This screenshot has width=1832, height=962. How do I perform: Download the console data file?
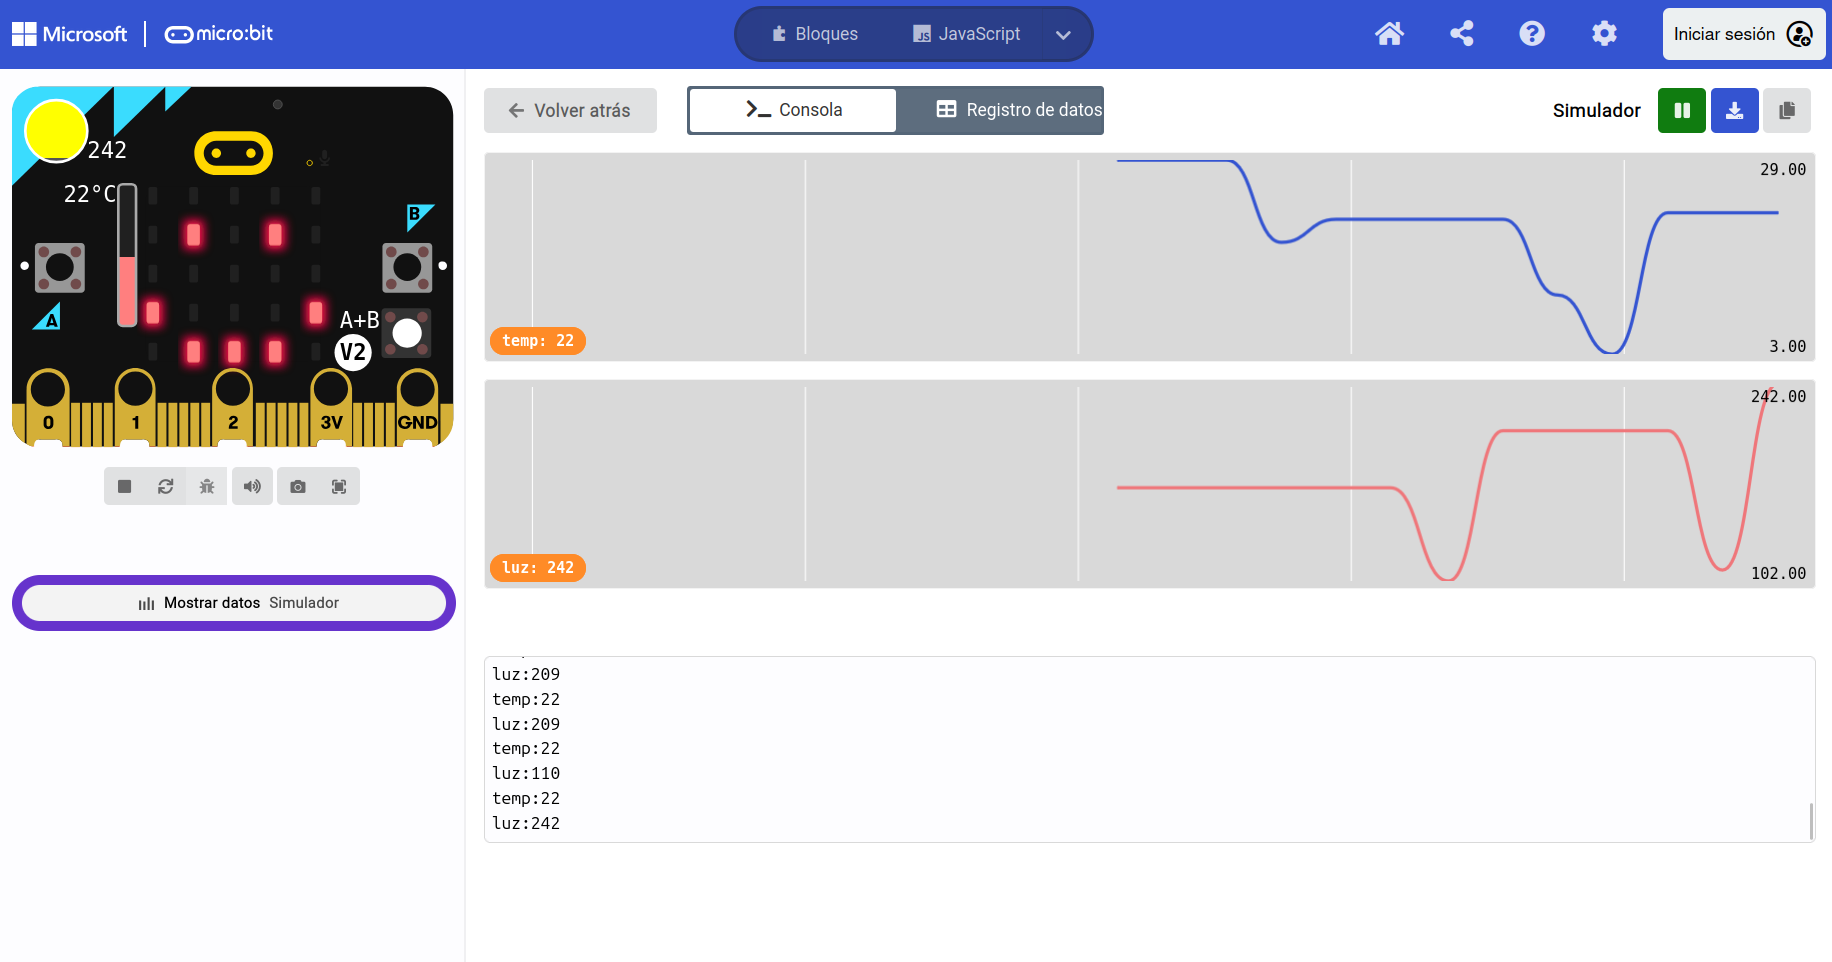(1735, 111)
